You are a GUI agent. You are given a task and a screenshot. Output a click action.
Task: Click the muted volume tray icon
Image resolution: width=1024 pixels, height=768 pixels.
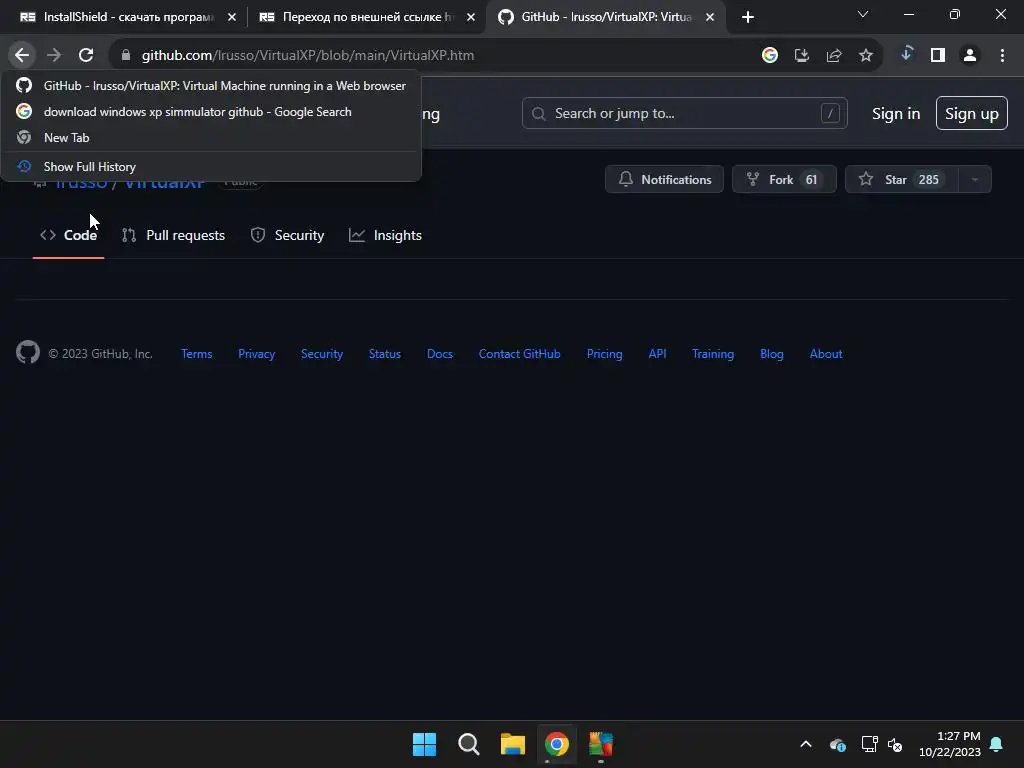click(895, 744)
